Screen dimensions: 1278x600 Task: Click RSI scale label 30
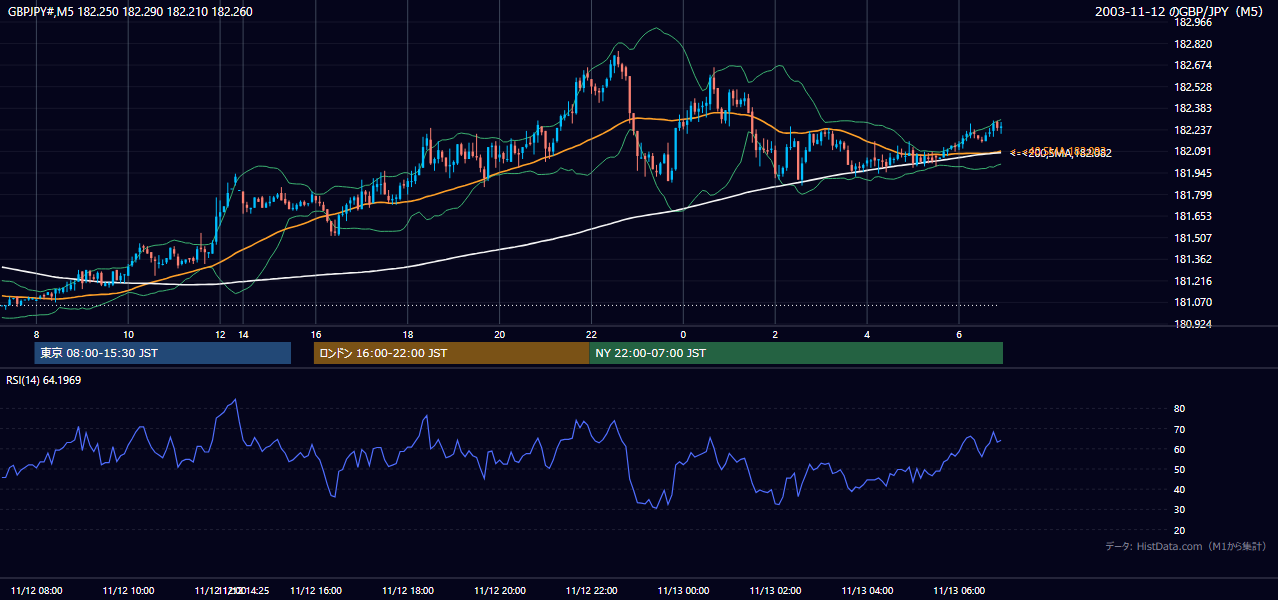click(x=1180, y=510)
